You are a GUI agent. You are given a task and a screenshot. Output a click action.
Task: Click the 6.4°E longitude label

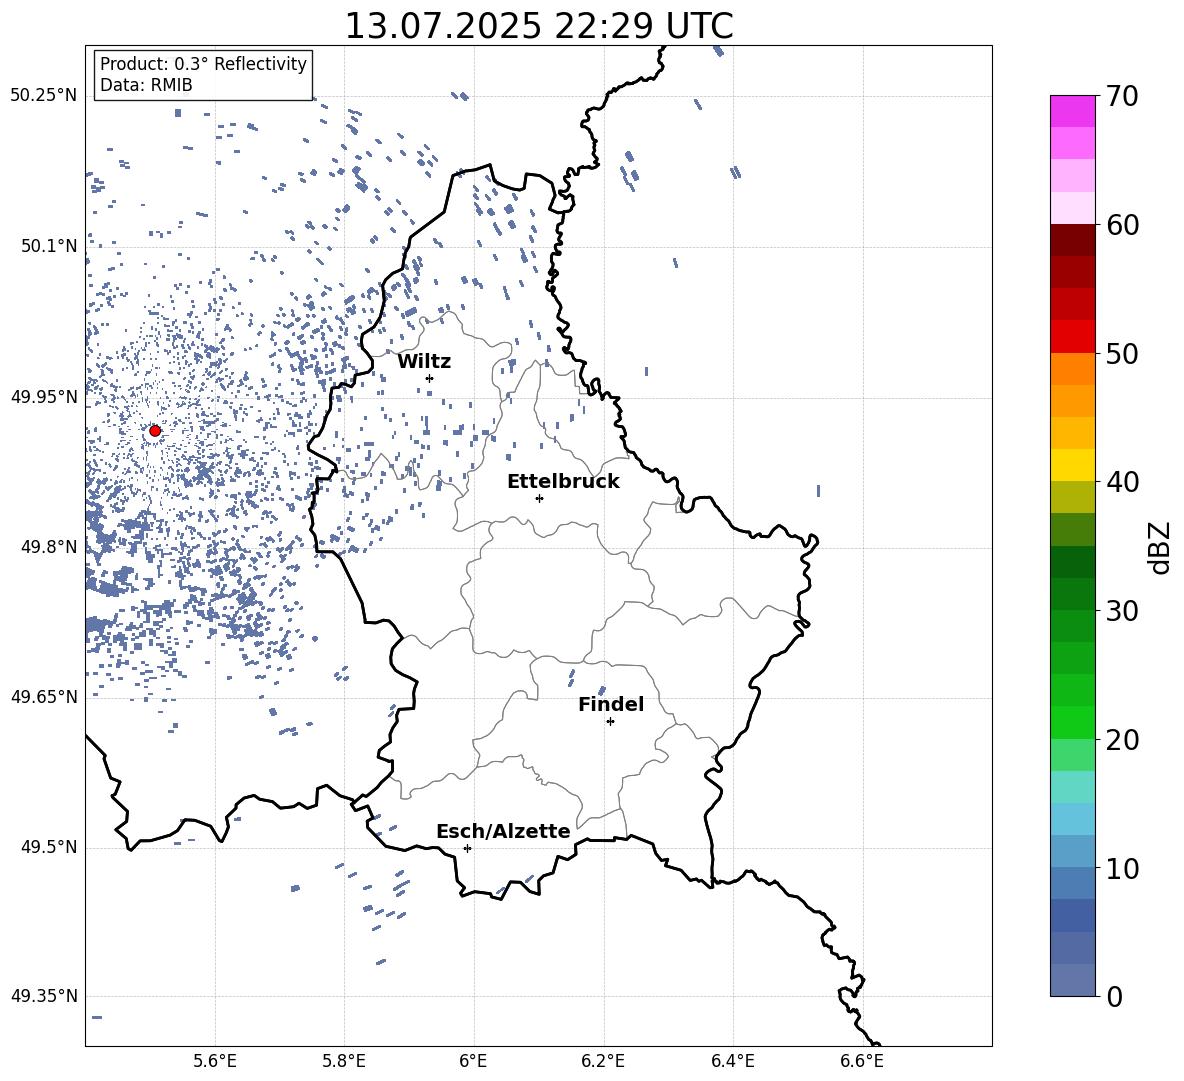(x=732, y=1061)
